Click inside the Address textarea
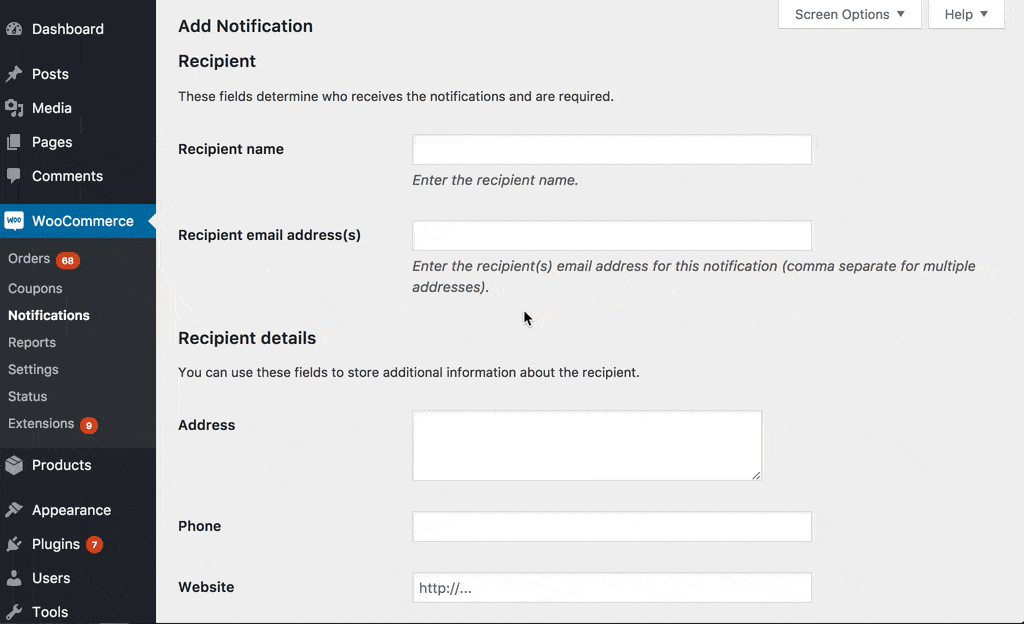This screenshot has height=624, width=1024. click(587, 446)
